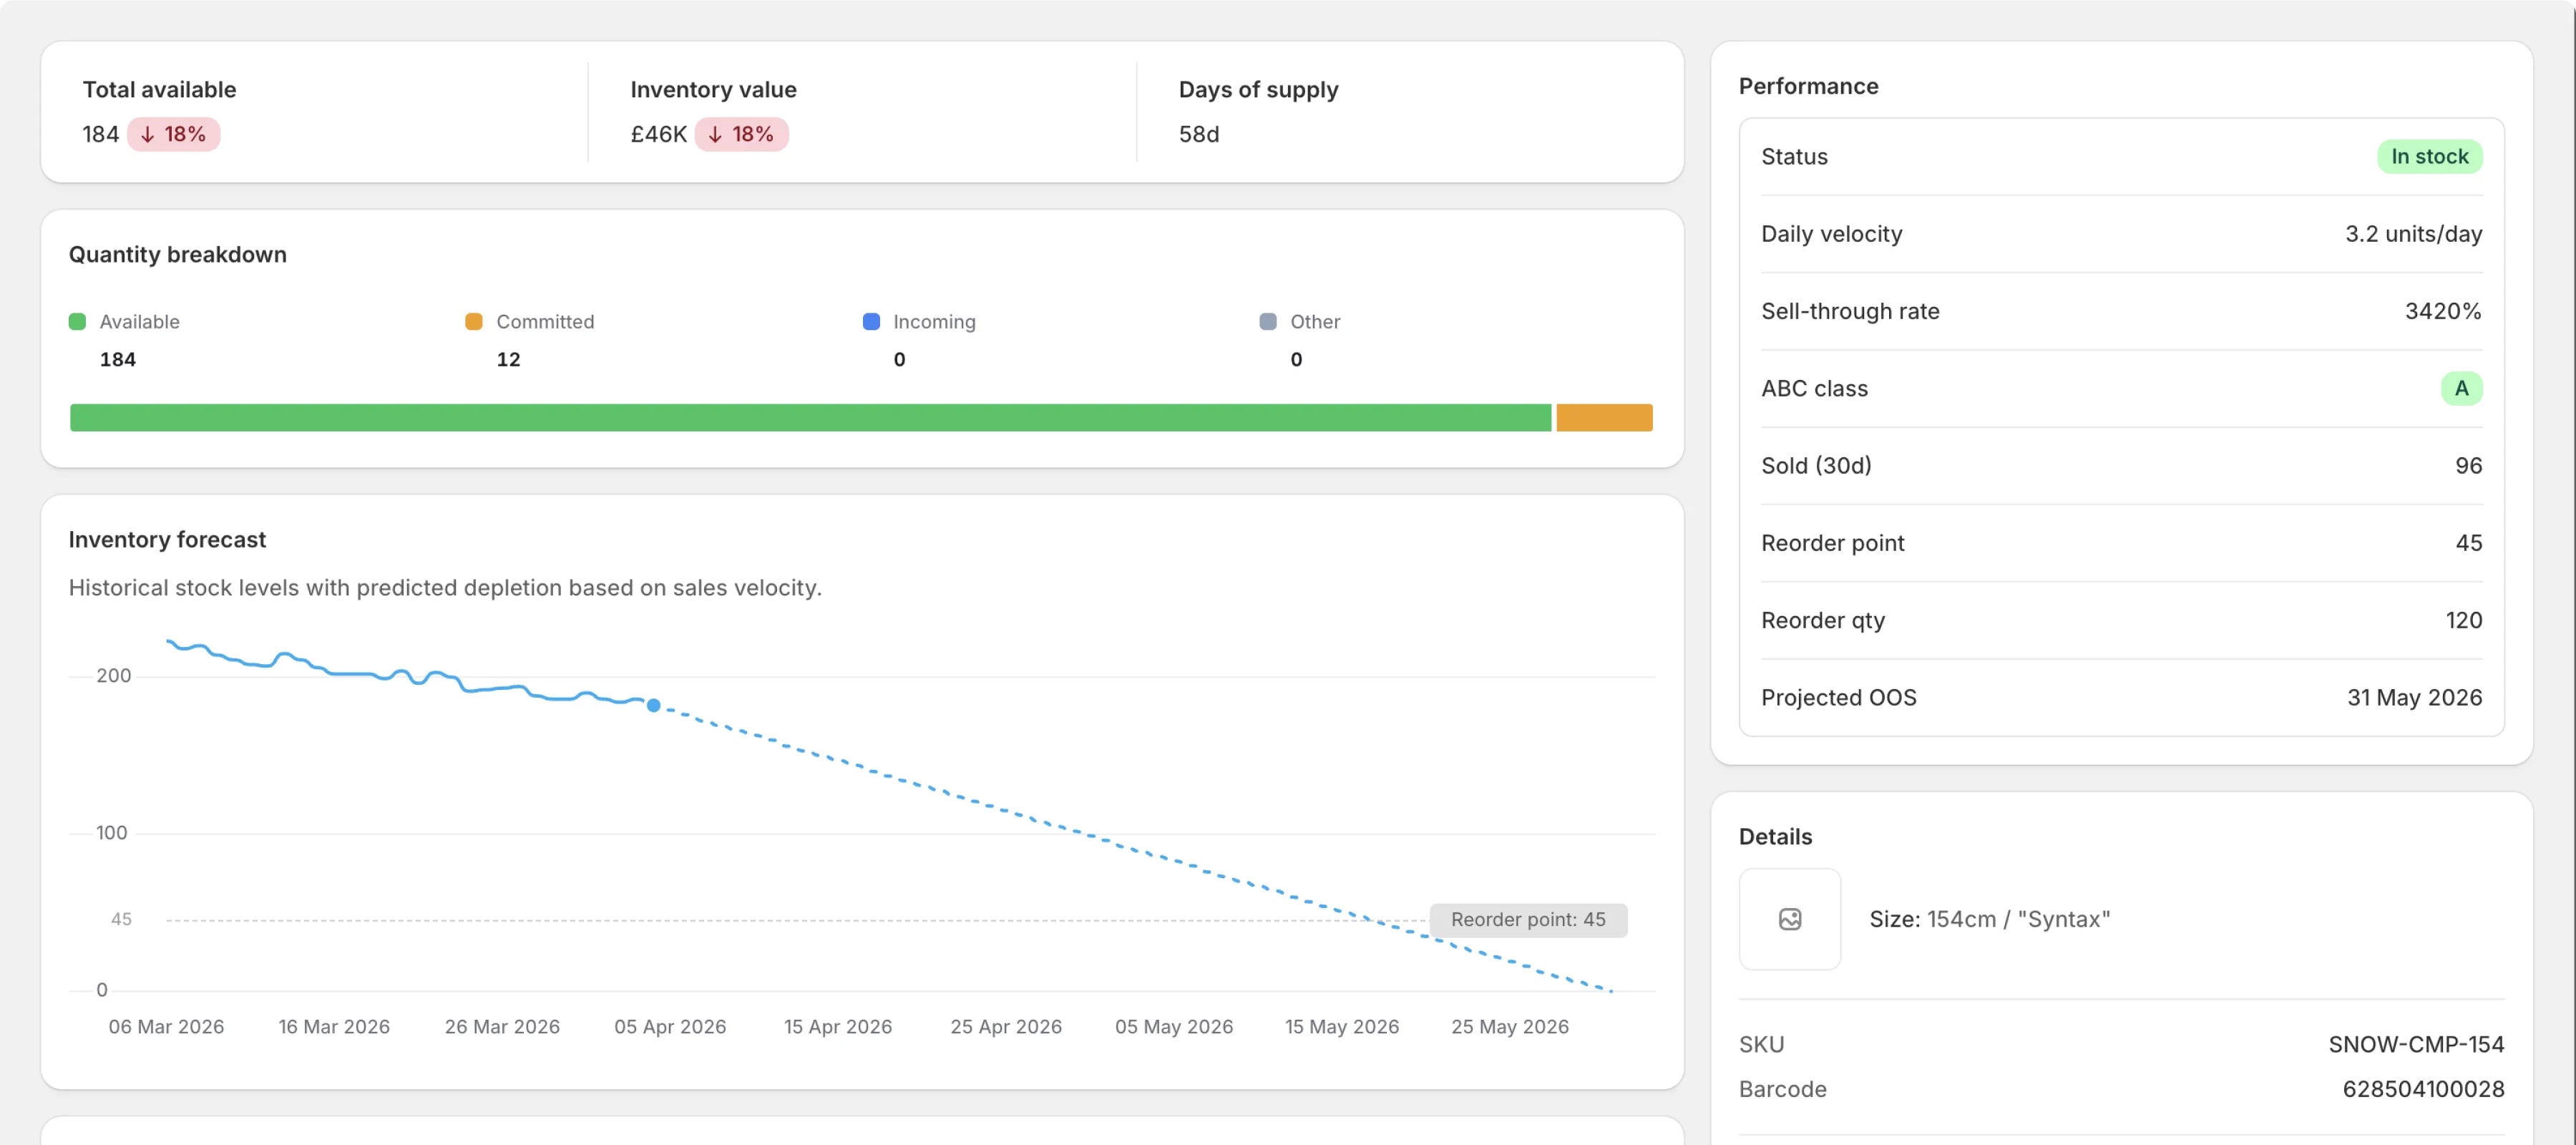Click the Reorder point: 45 label on the chart
The image size is (2576, 1145).
click(1528, 919)
